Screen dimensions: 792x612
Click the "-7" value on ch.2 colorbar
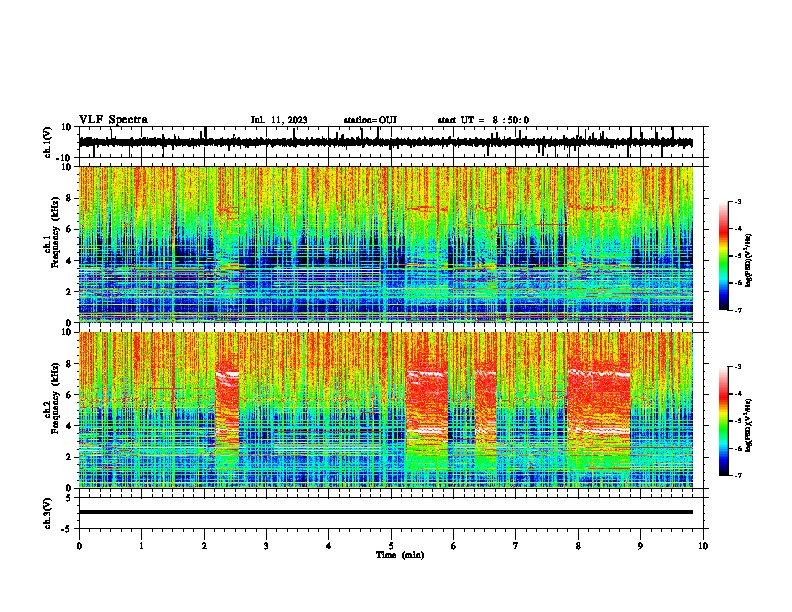738,475
